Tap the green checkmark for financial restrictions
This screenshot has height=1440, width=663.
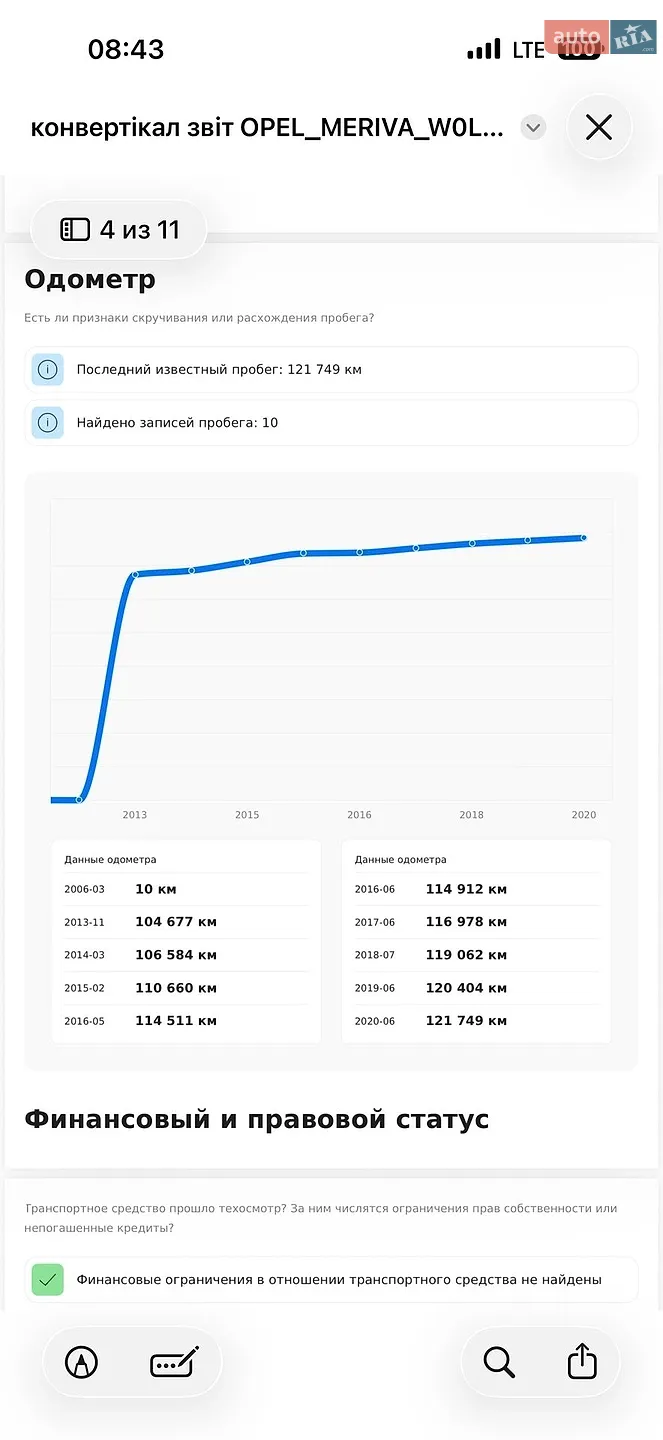(47, 1279)
